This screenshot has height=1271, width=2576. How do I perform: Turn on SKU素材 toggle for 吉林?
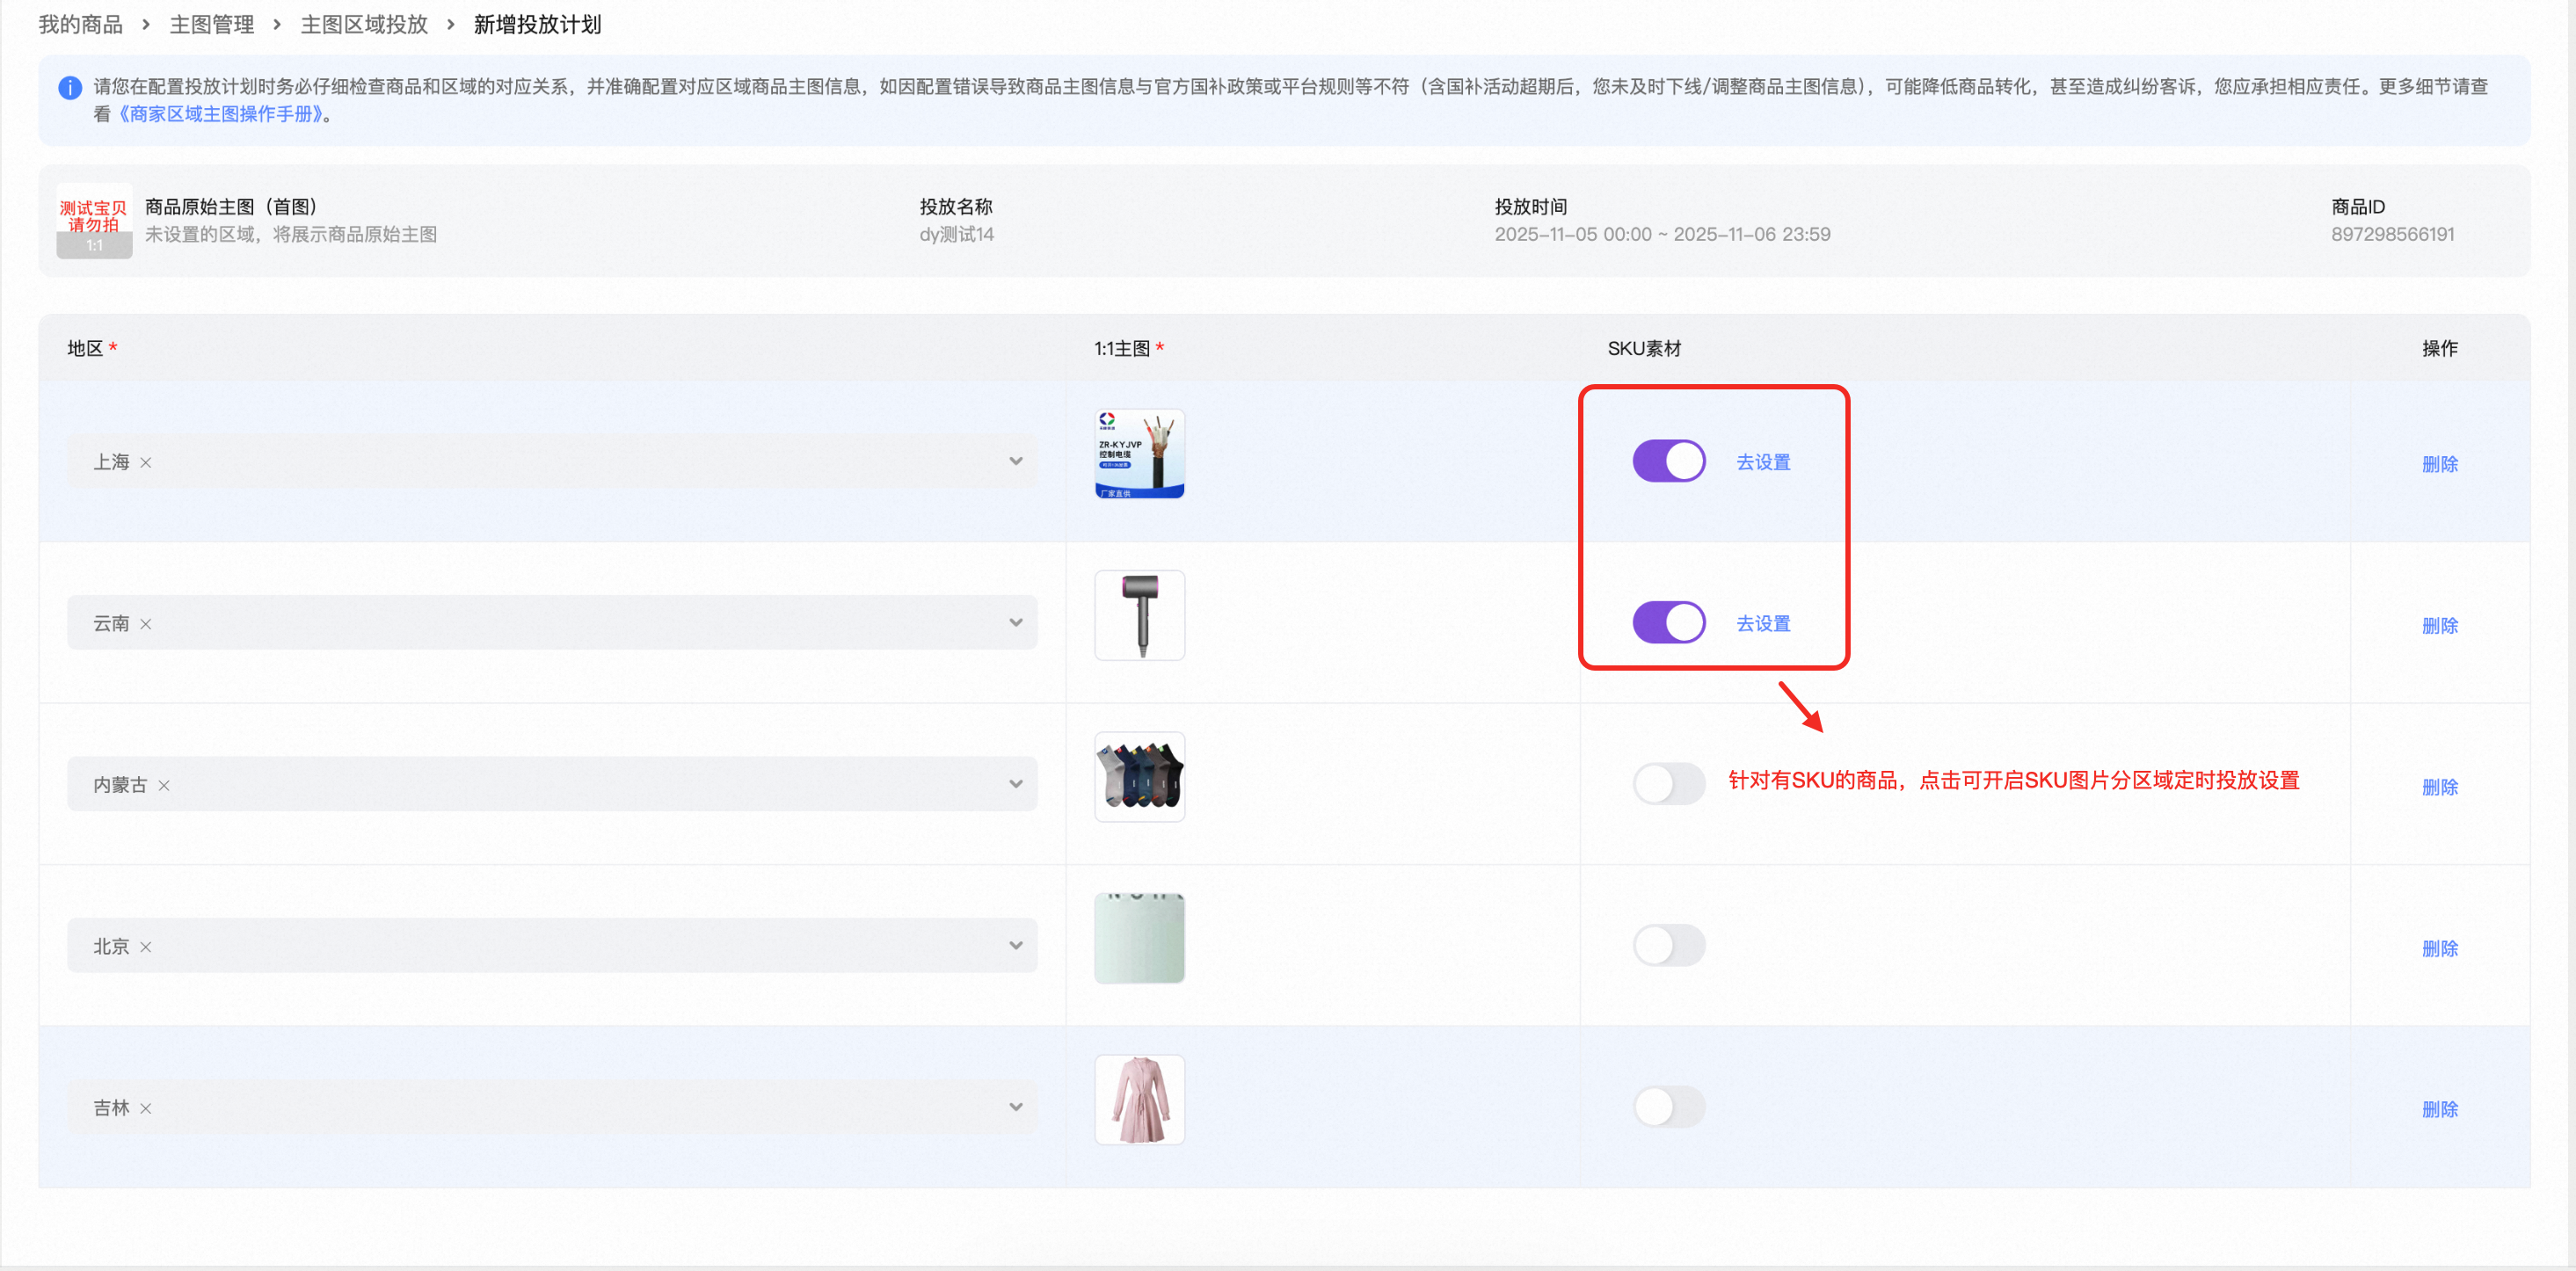click(1668, 1106)
